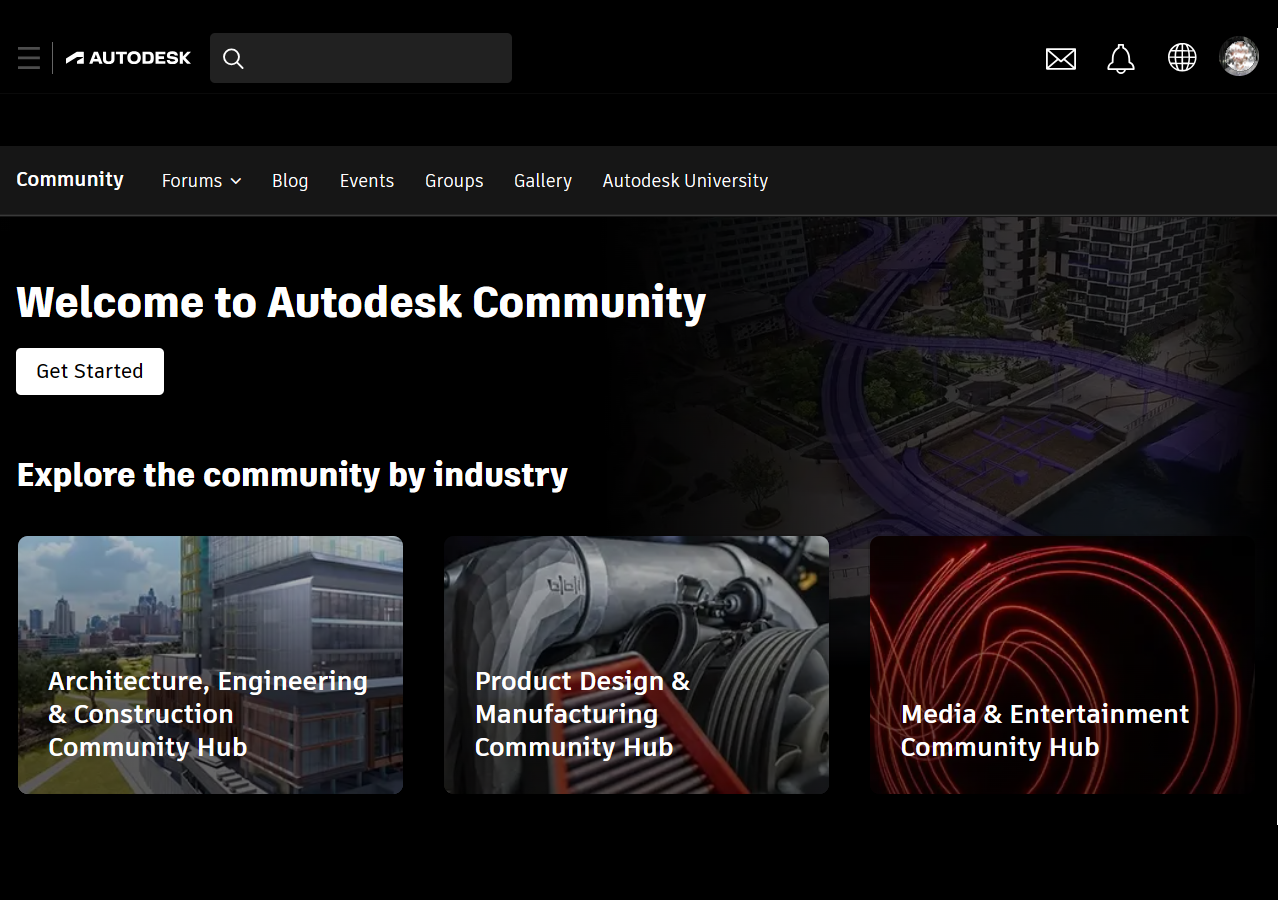Expand the chevron arrow beside Forums
Image resolution: width=1278 pixels, height=900 pixels.
click(236, 181)
